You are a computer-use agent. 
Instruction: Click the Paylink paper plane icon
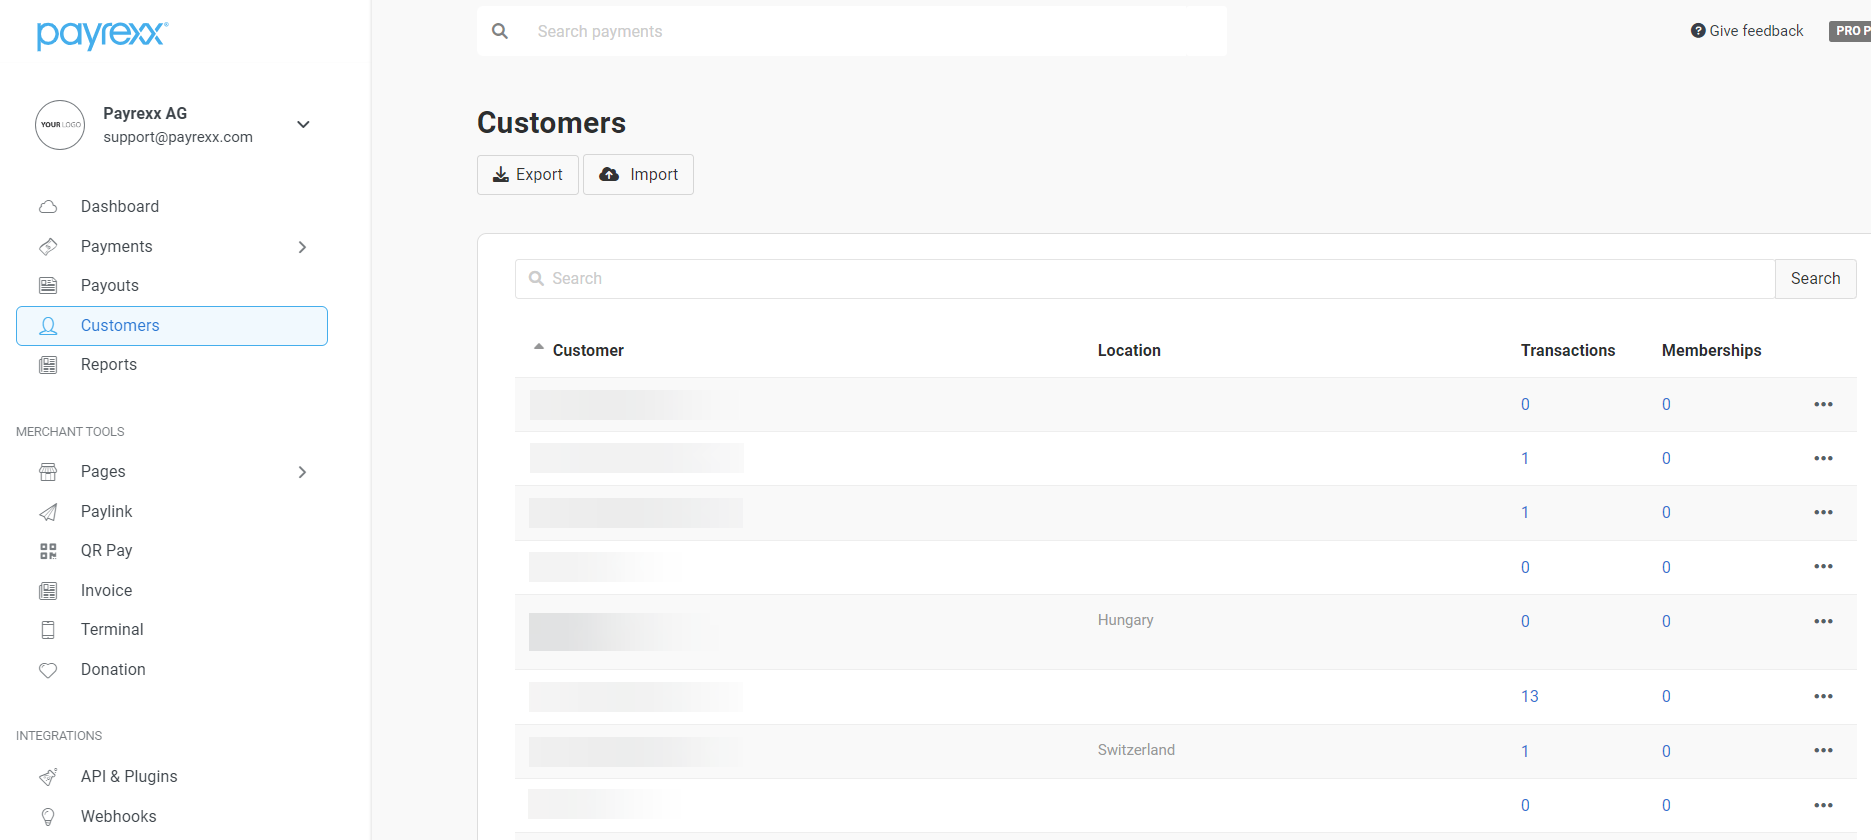click(48, 512)
